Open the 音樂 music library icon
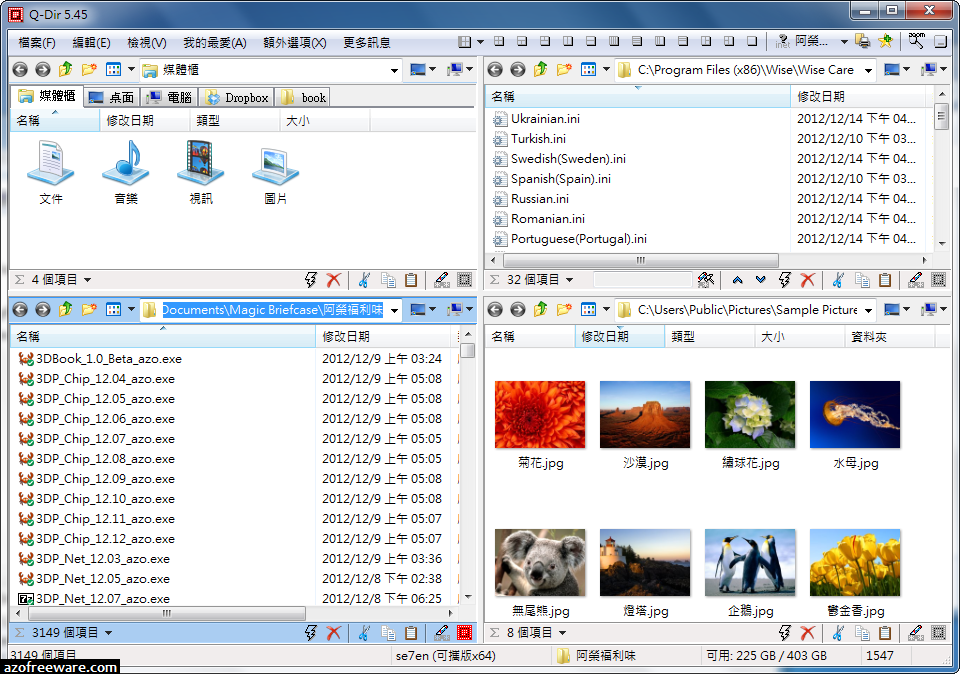Screen dimensions: 960x674 [x=126, y=172]
